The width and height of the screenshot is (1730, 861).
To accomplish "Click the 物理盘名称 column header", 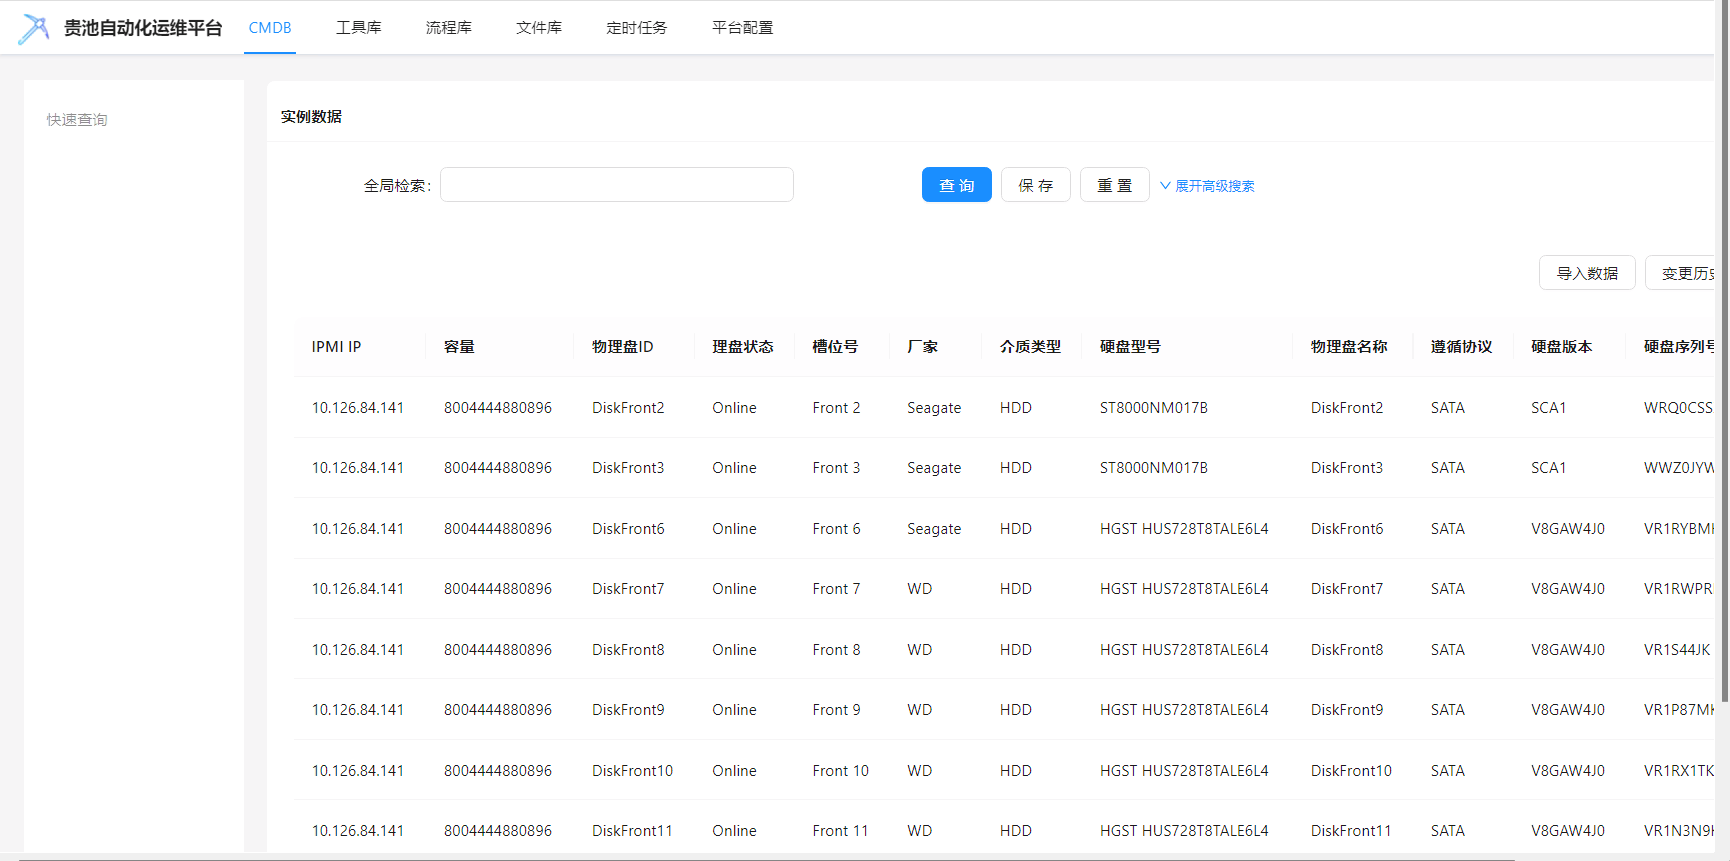I will [1350, 347].
